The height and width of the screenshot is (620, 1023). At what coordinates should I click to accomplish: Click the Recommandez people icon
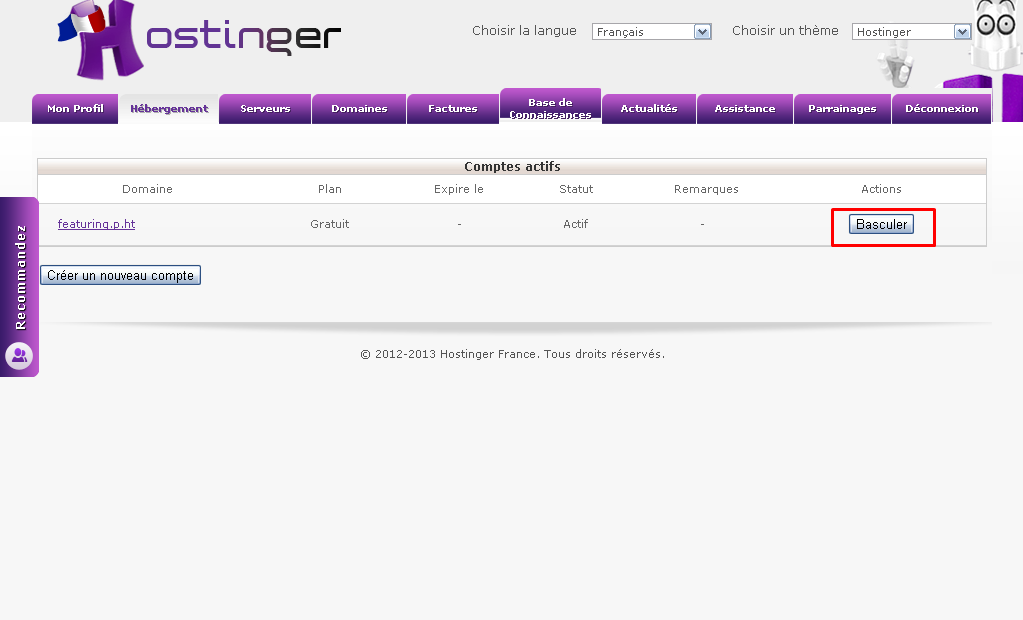tap(19, 356)
